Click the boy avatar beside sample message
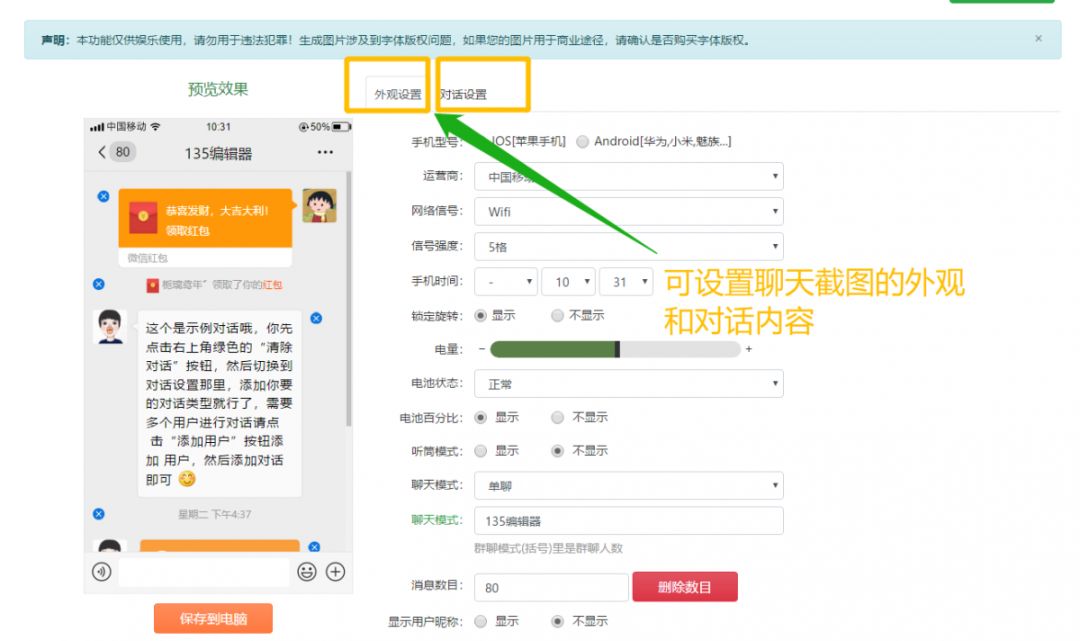 point(110,327)
